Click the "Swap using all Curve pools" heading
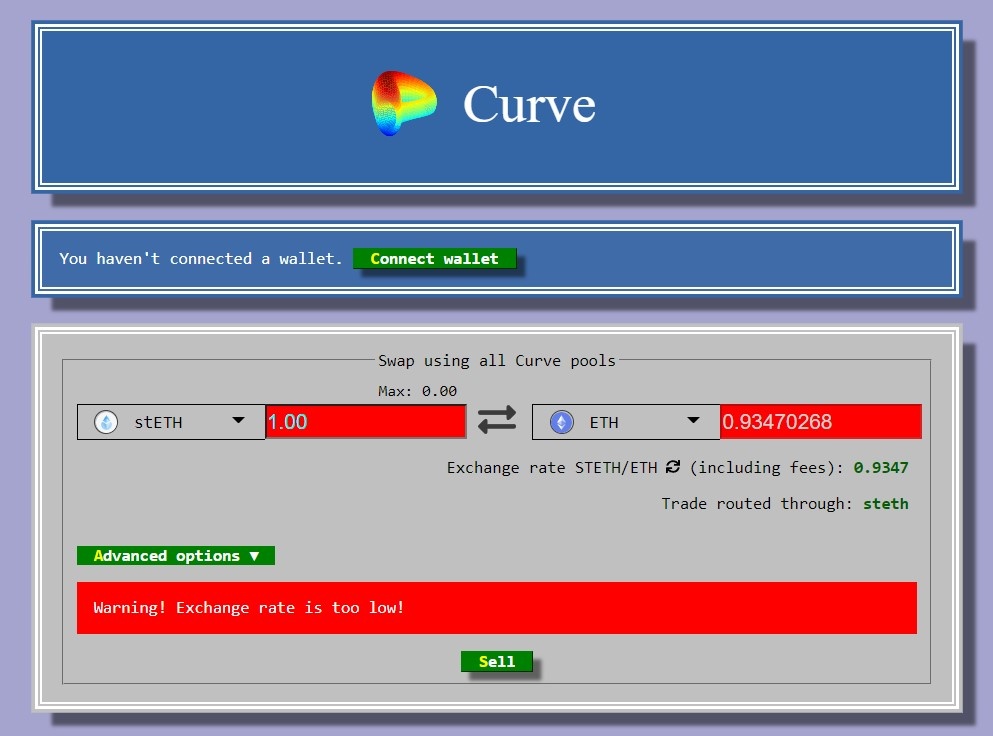Image resolution: width=993 pixels, height=736 pixels. click(x=496, y=360)
